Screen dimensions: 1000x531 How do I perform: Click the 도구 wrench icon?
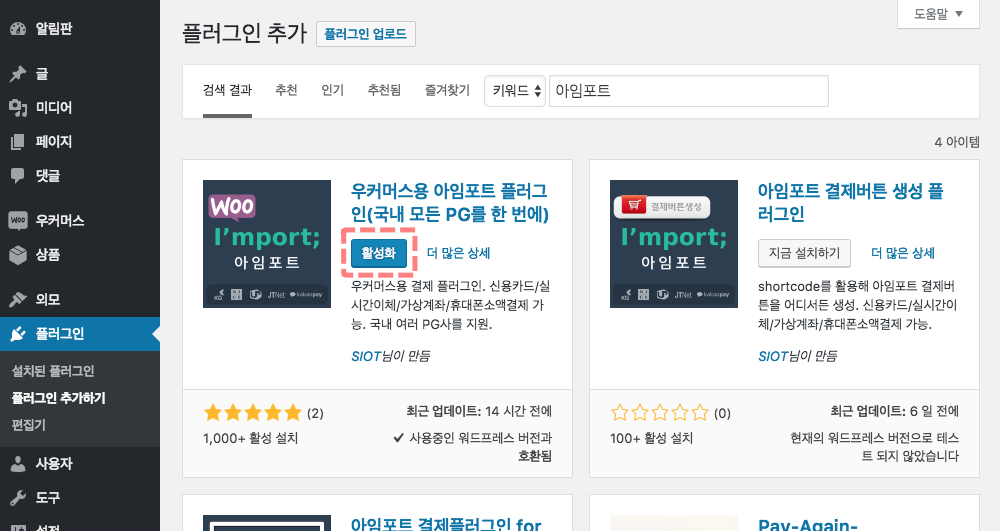click(18, 498)
